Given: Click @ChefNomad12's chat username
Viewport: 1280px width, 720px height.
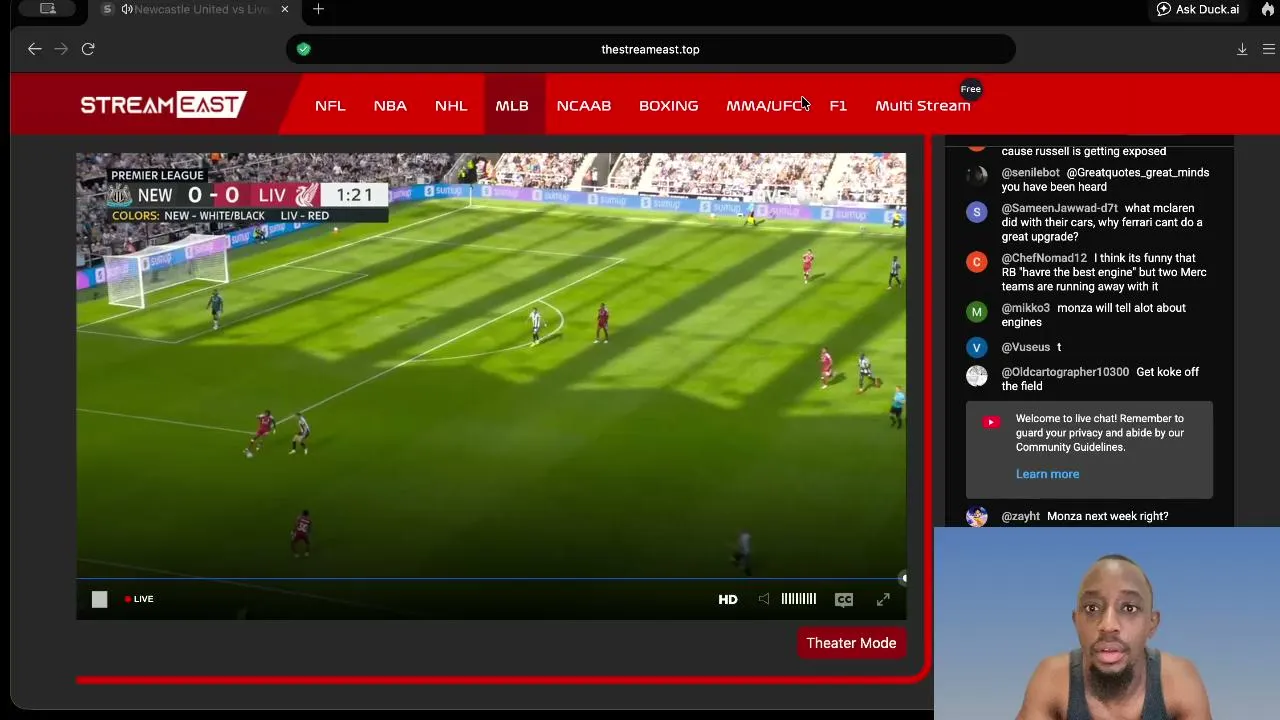Looking at the screenshot, I should coord(1044,258).
